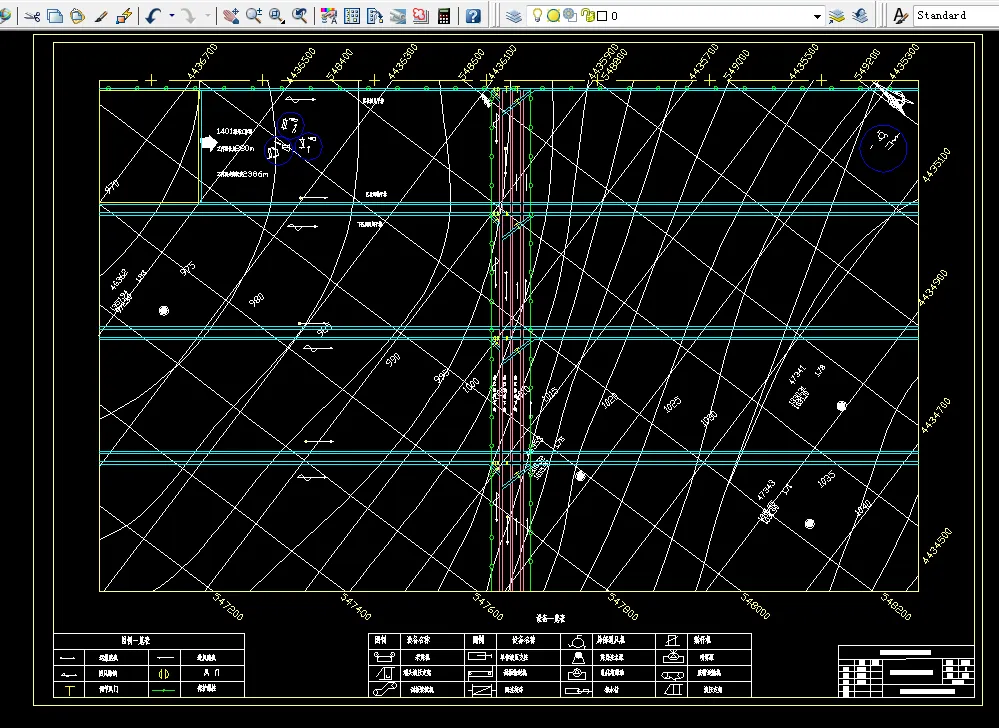Click the '547600' coordinate label
Screen dimensions: 999x728
[489, 607]
